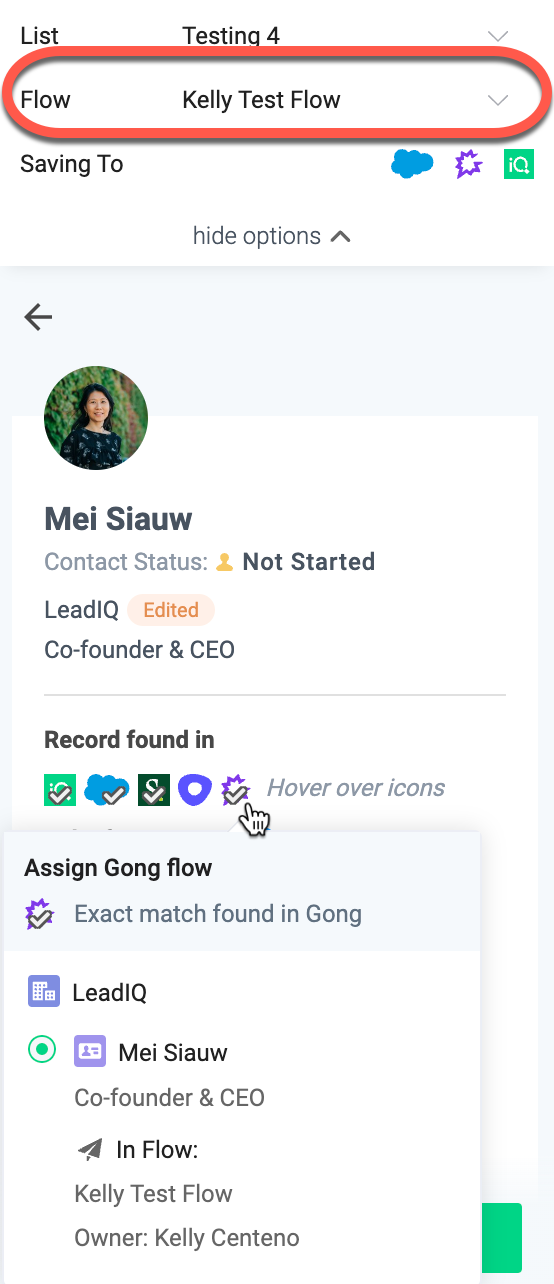The width and height of the screenshot is (554, 1284).
Task: Click the Kelly Test Flow text in popup
Action: pos(153,1194)
